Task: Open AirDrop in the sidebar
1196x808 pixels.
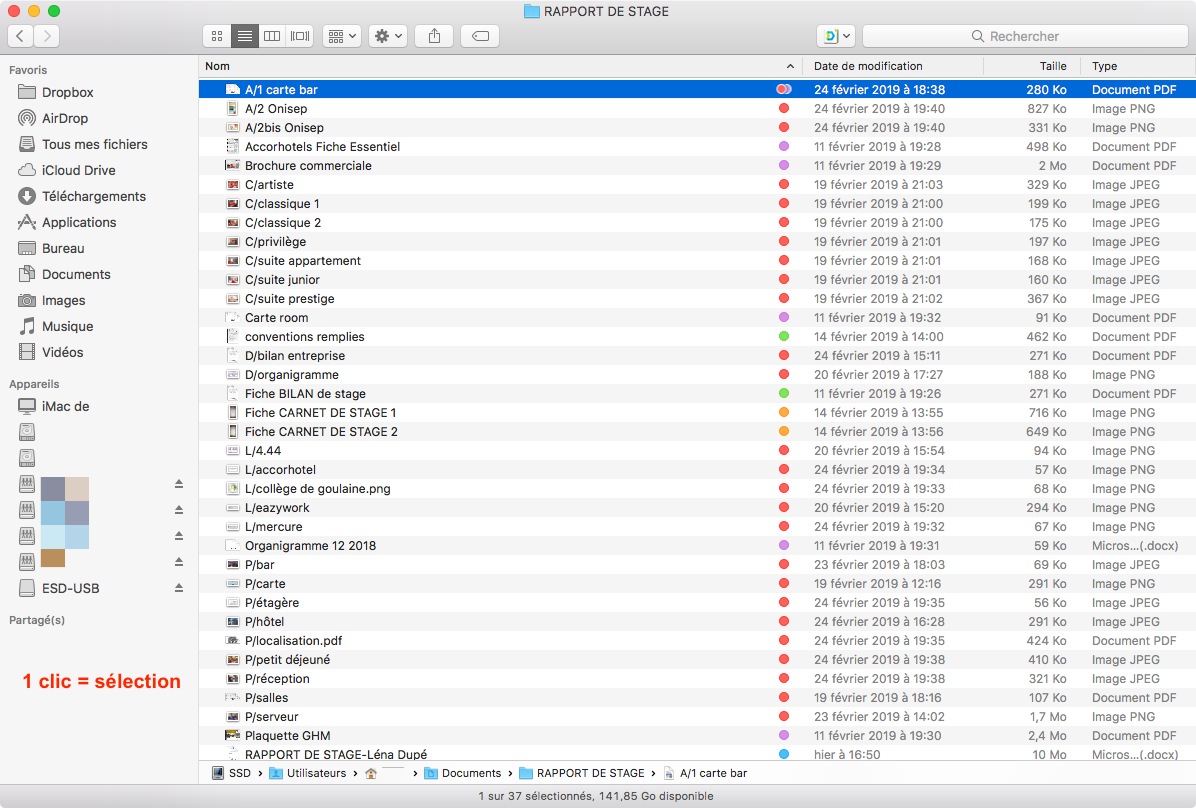Action: [64, 118]
